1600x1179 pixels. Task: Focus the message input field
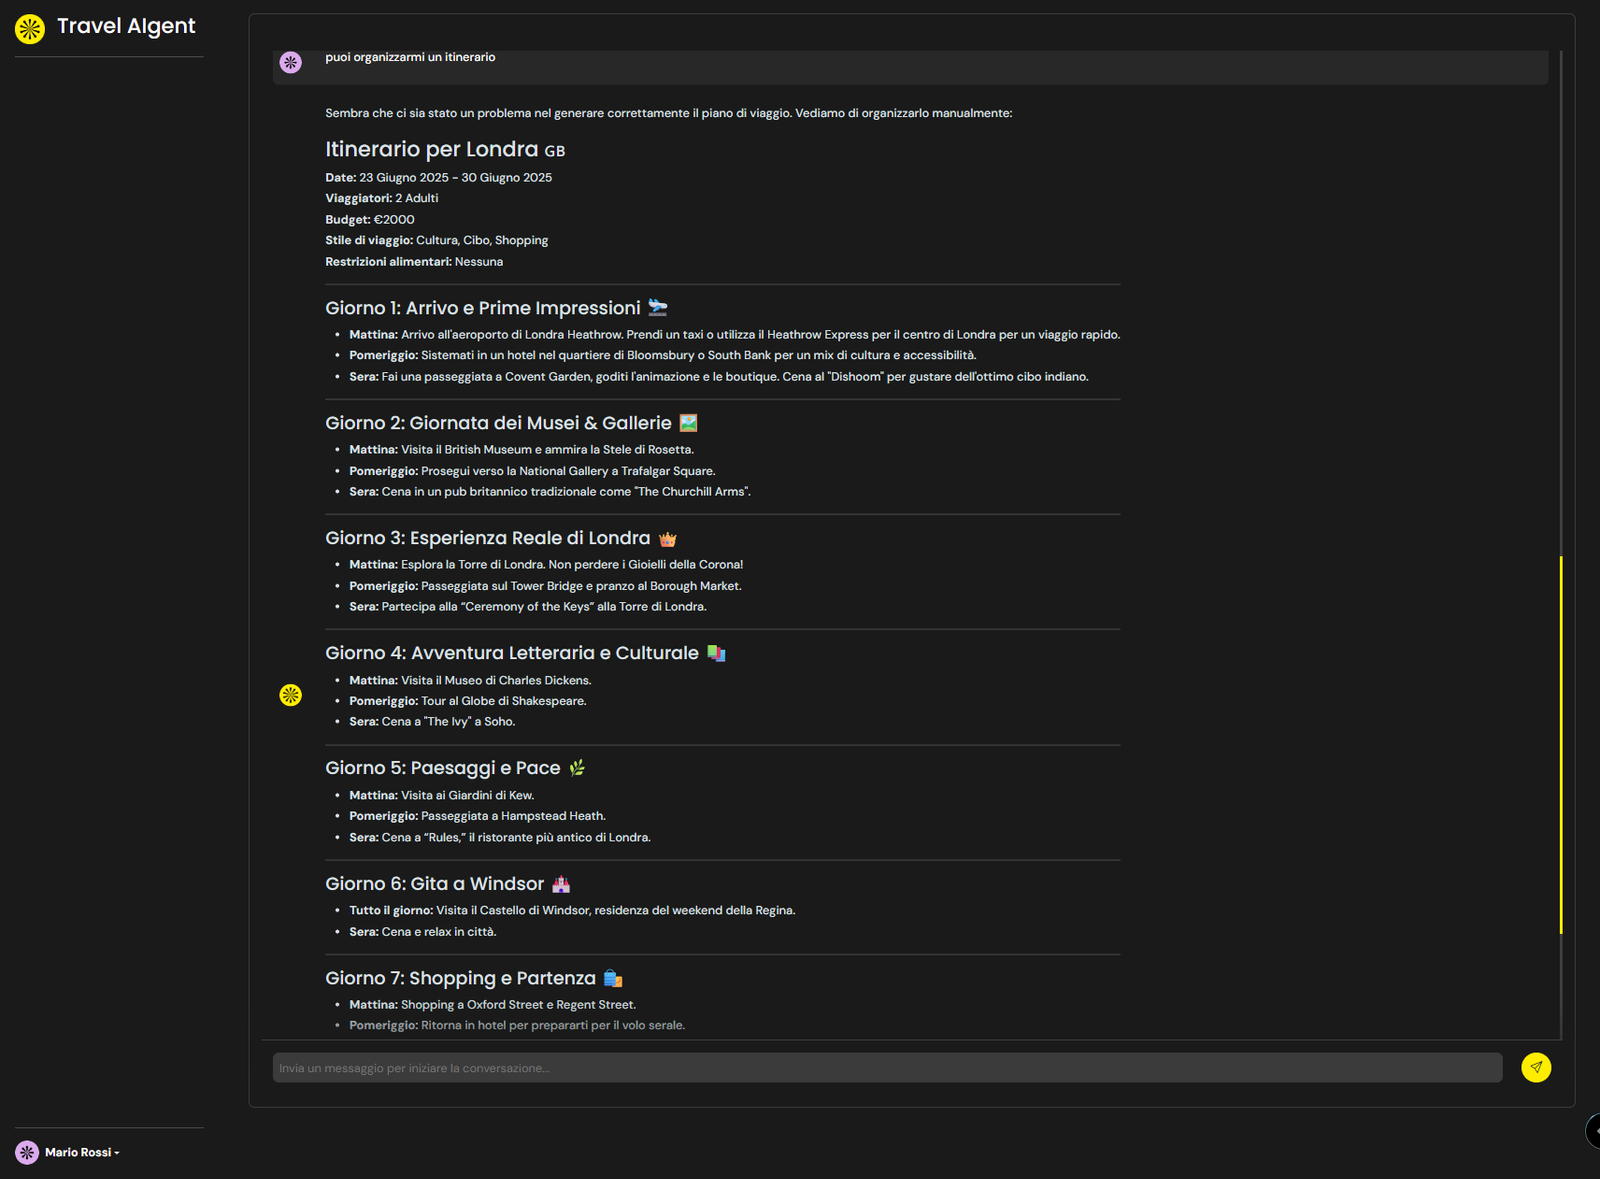tap(887, 1067)
